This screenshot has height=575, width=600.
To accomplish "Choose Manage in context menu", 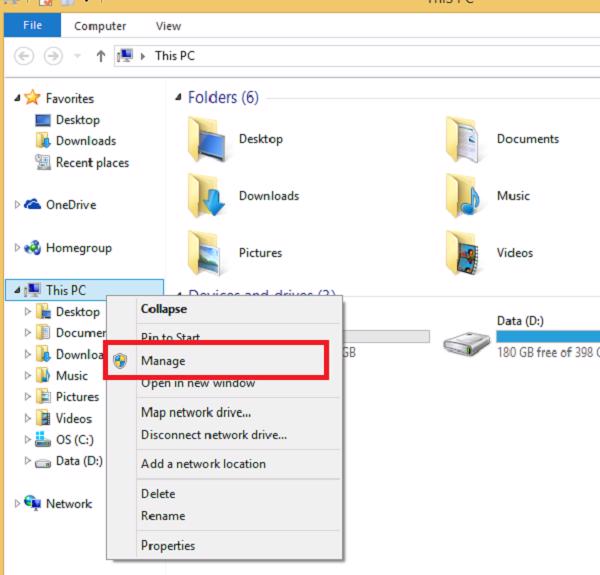I will pyautogui.click(x=163, y=361).
